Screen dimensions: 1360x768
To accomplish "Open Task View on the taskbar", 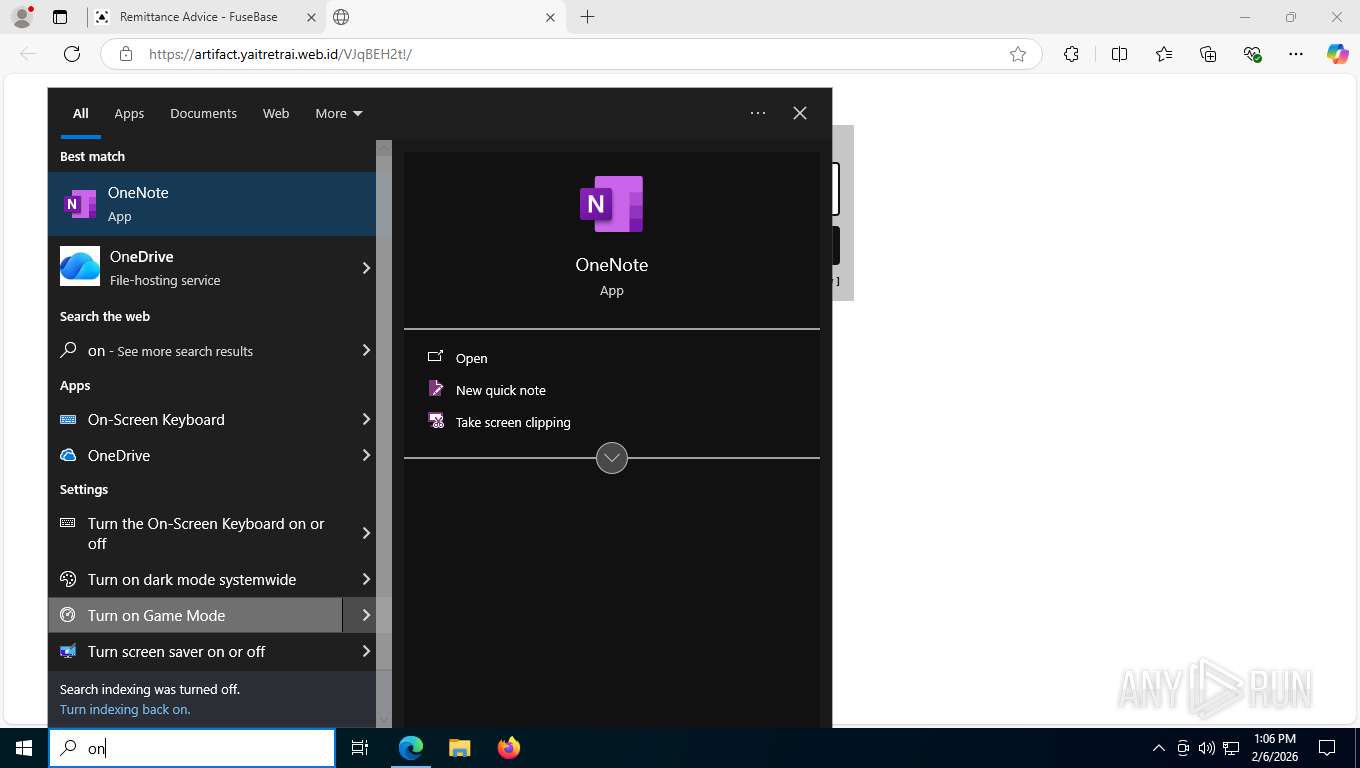I will pos(360,748).
